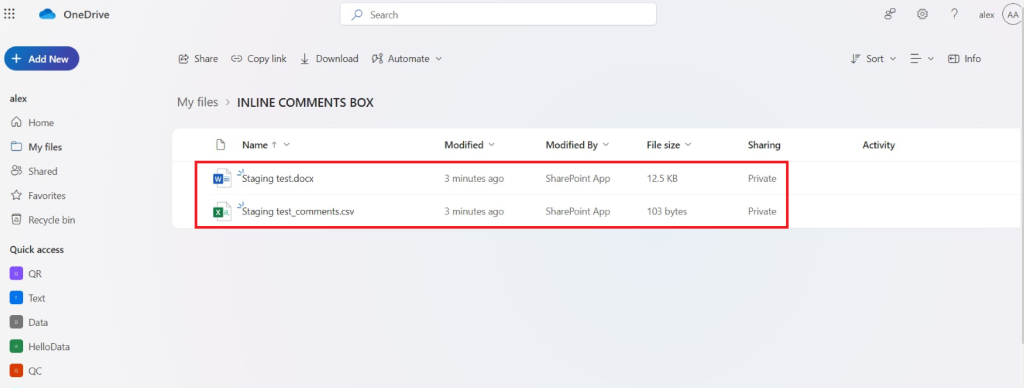Click the Home house icon in sidebar
This screenshot has height=388, width=1024.
(x=16, y=123)
